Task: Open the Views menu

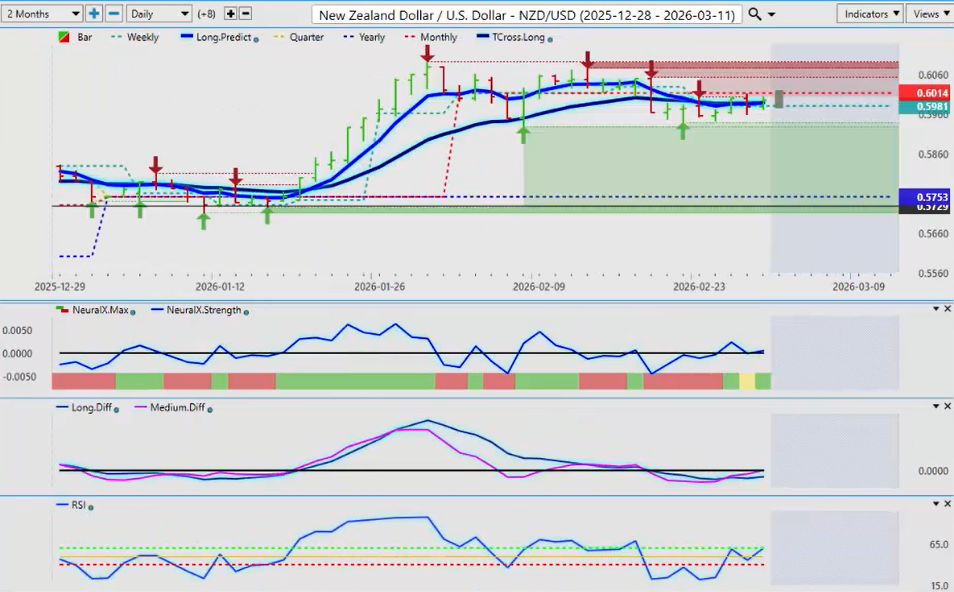Action: click(930, 14)
